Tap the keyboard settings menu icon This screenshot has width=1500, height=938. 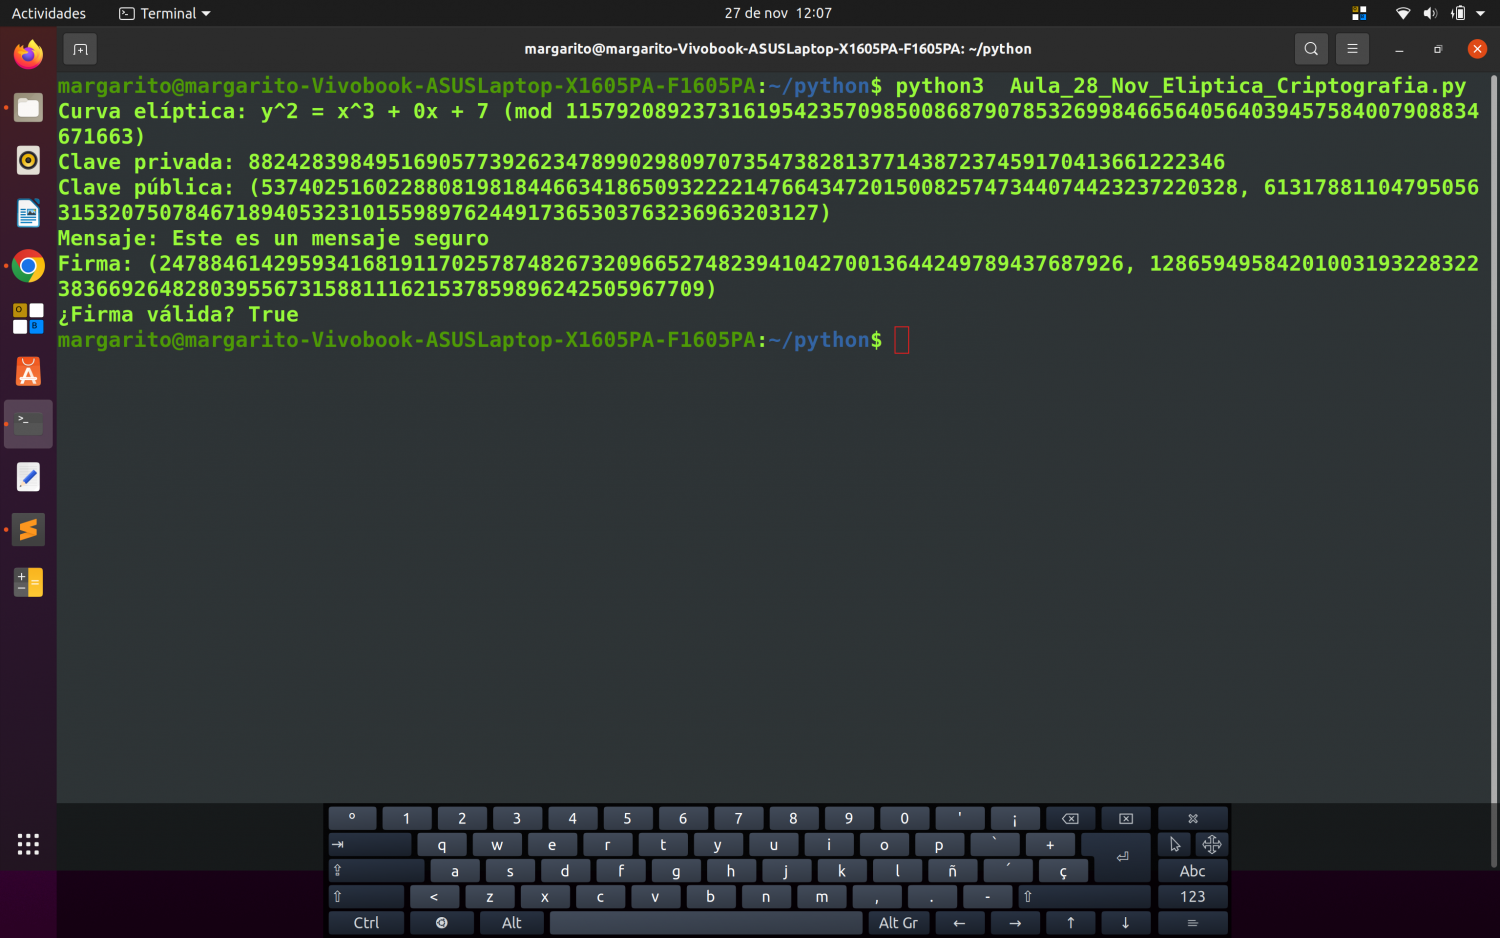[x=1192, y=922]
